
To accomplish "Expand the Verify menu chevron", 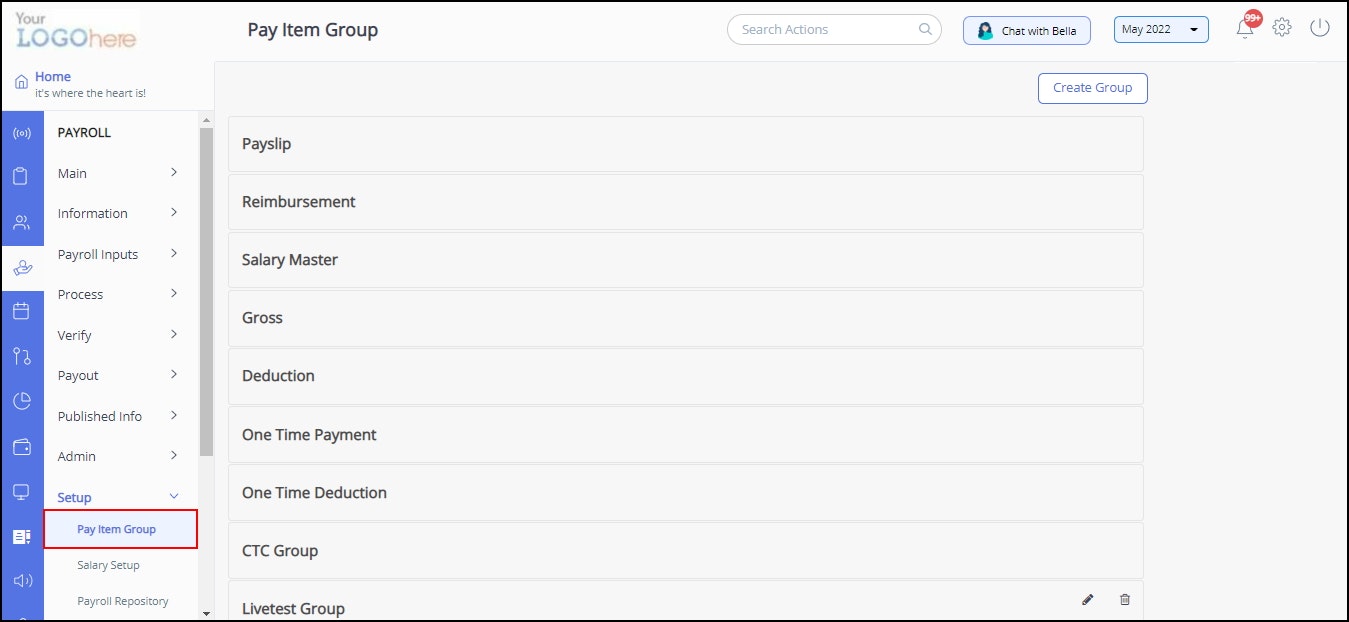I will 174,334.
